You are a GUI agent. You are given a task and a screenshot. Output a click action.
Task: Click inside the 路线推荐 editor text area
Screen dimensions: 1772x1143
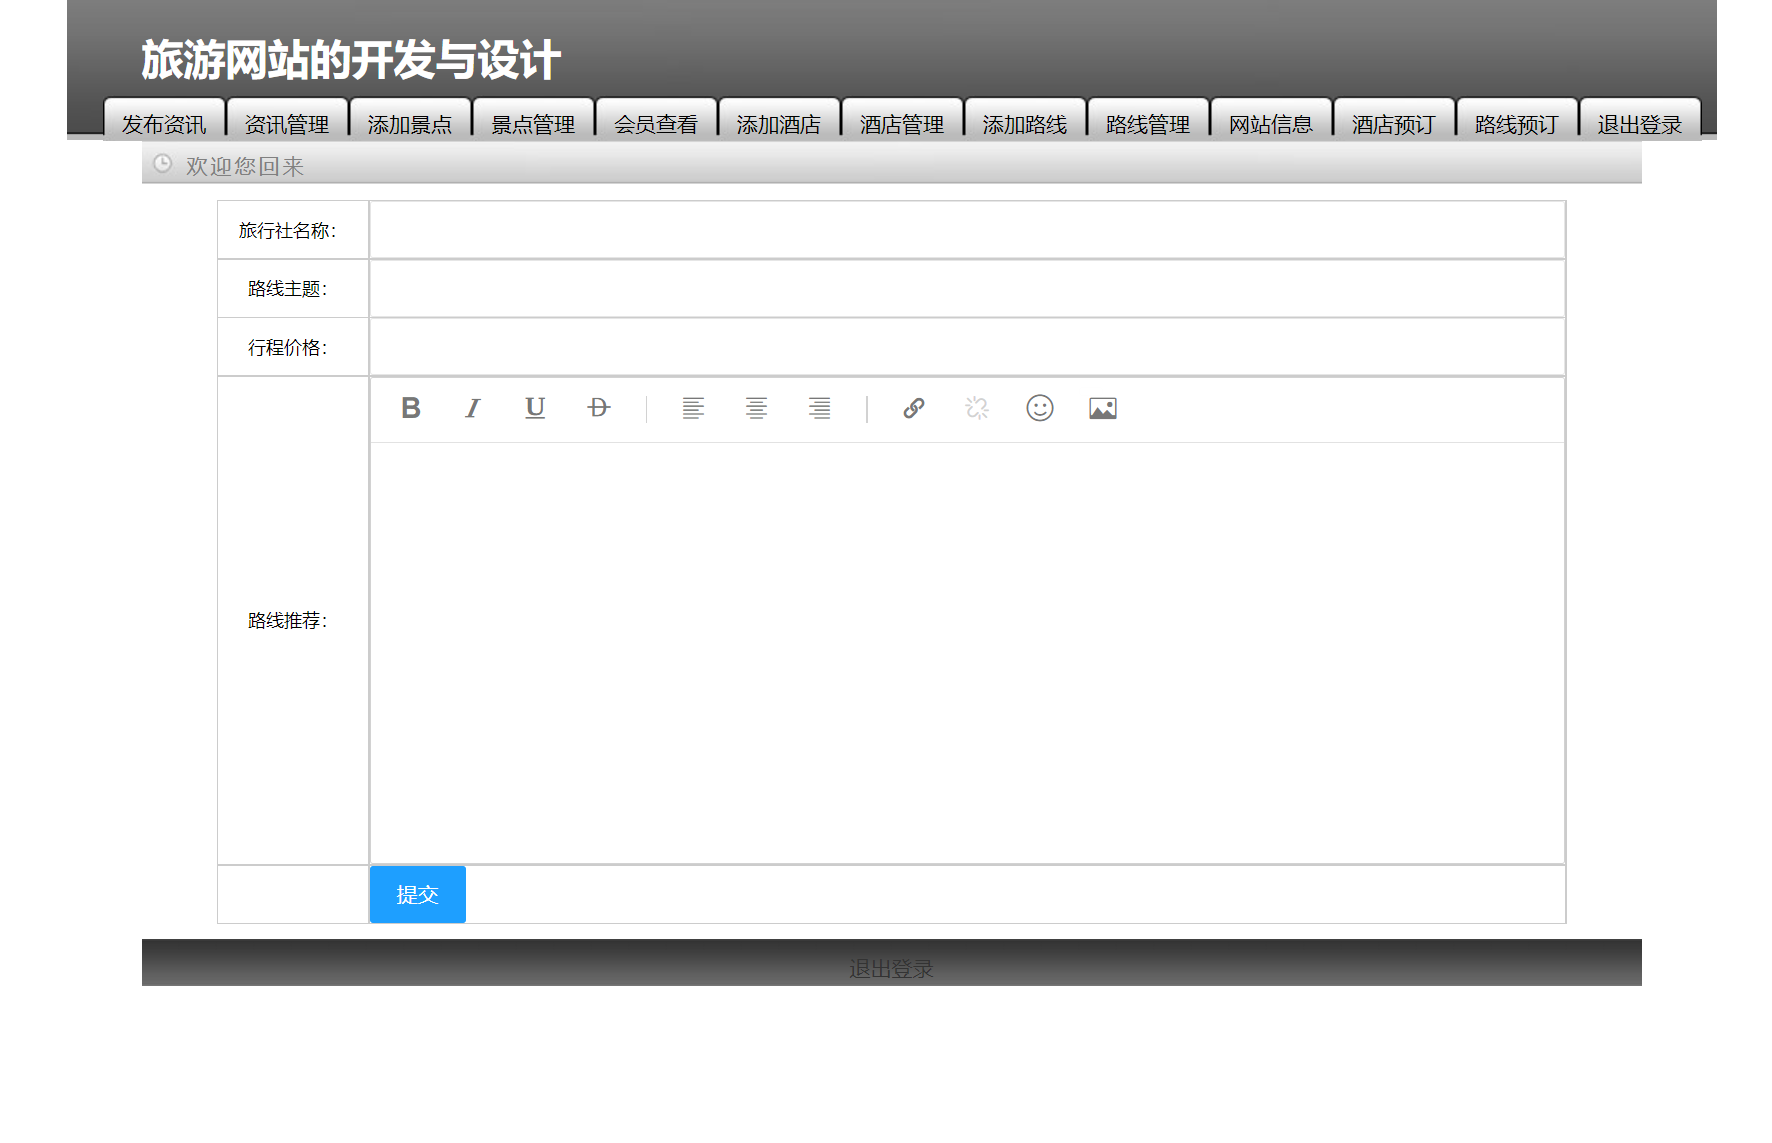[x=967, y=650]
